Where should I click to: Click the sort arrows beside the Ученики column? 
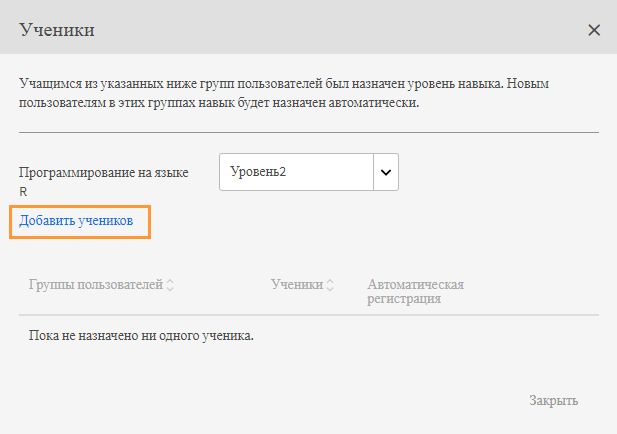pos(330,285)
